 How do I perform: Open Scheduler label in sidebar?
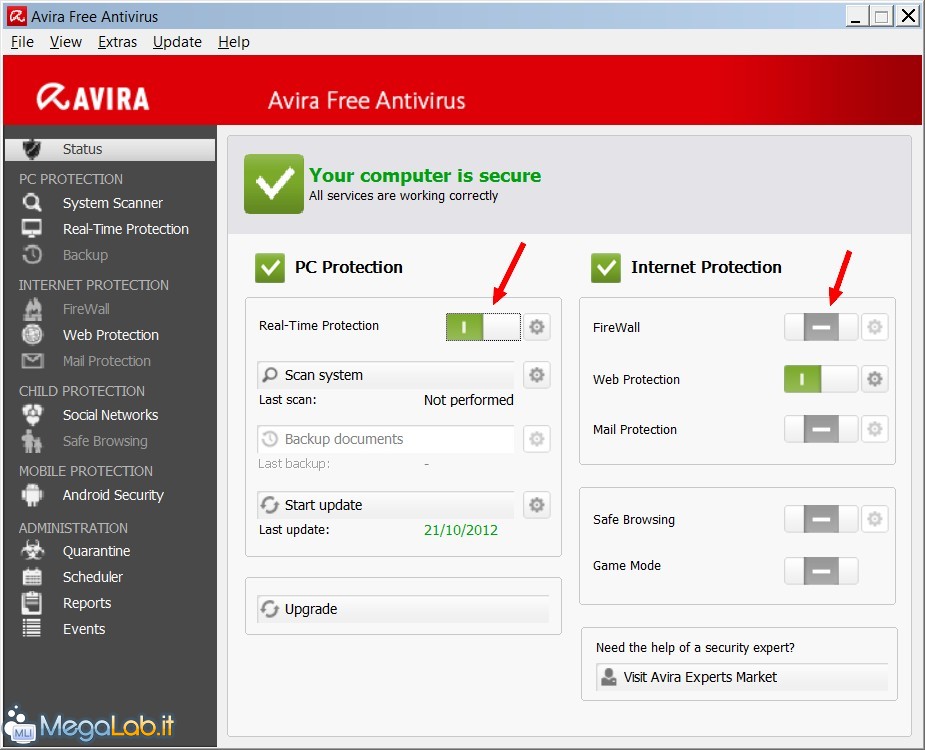coord(93,577)
